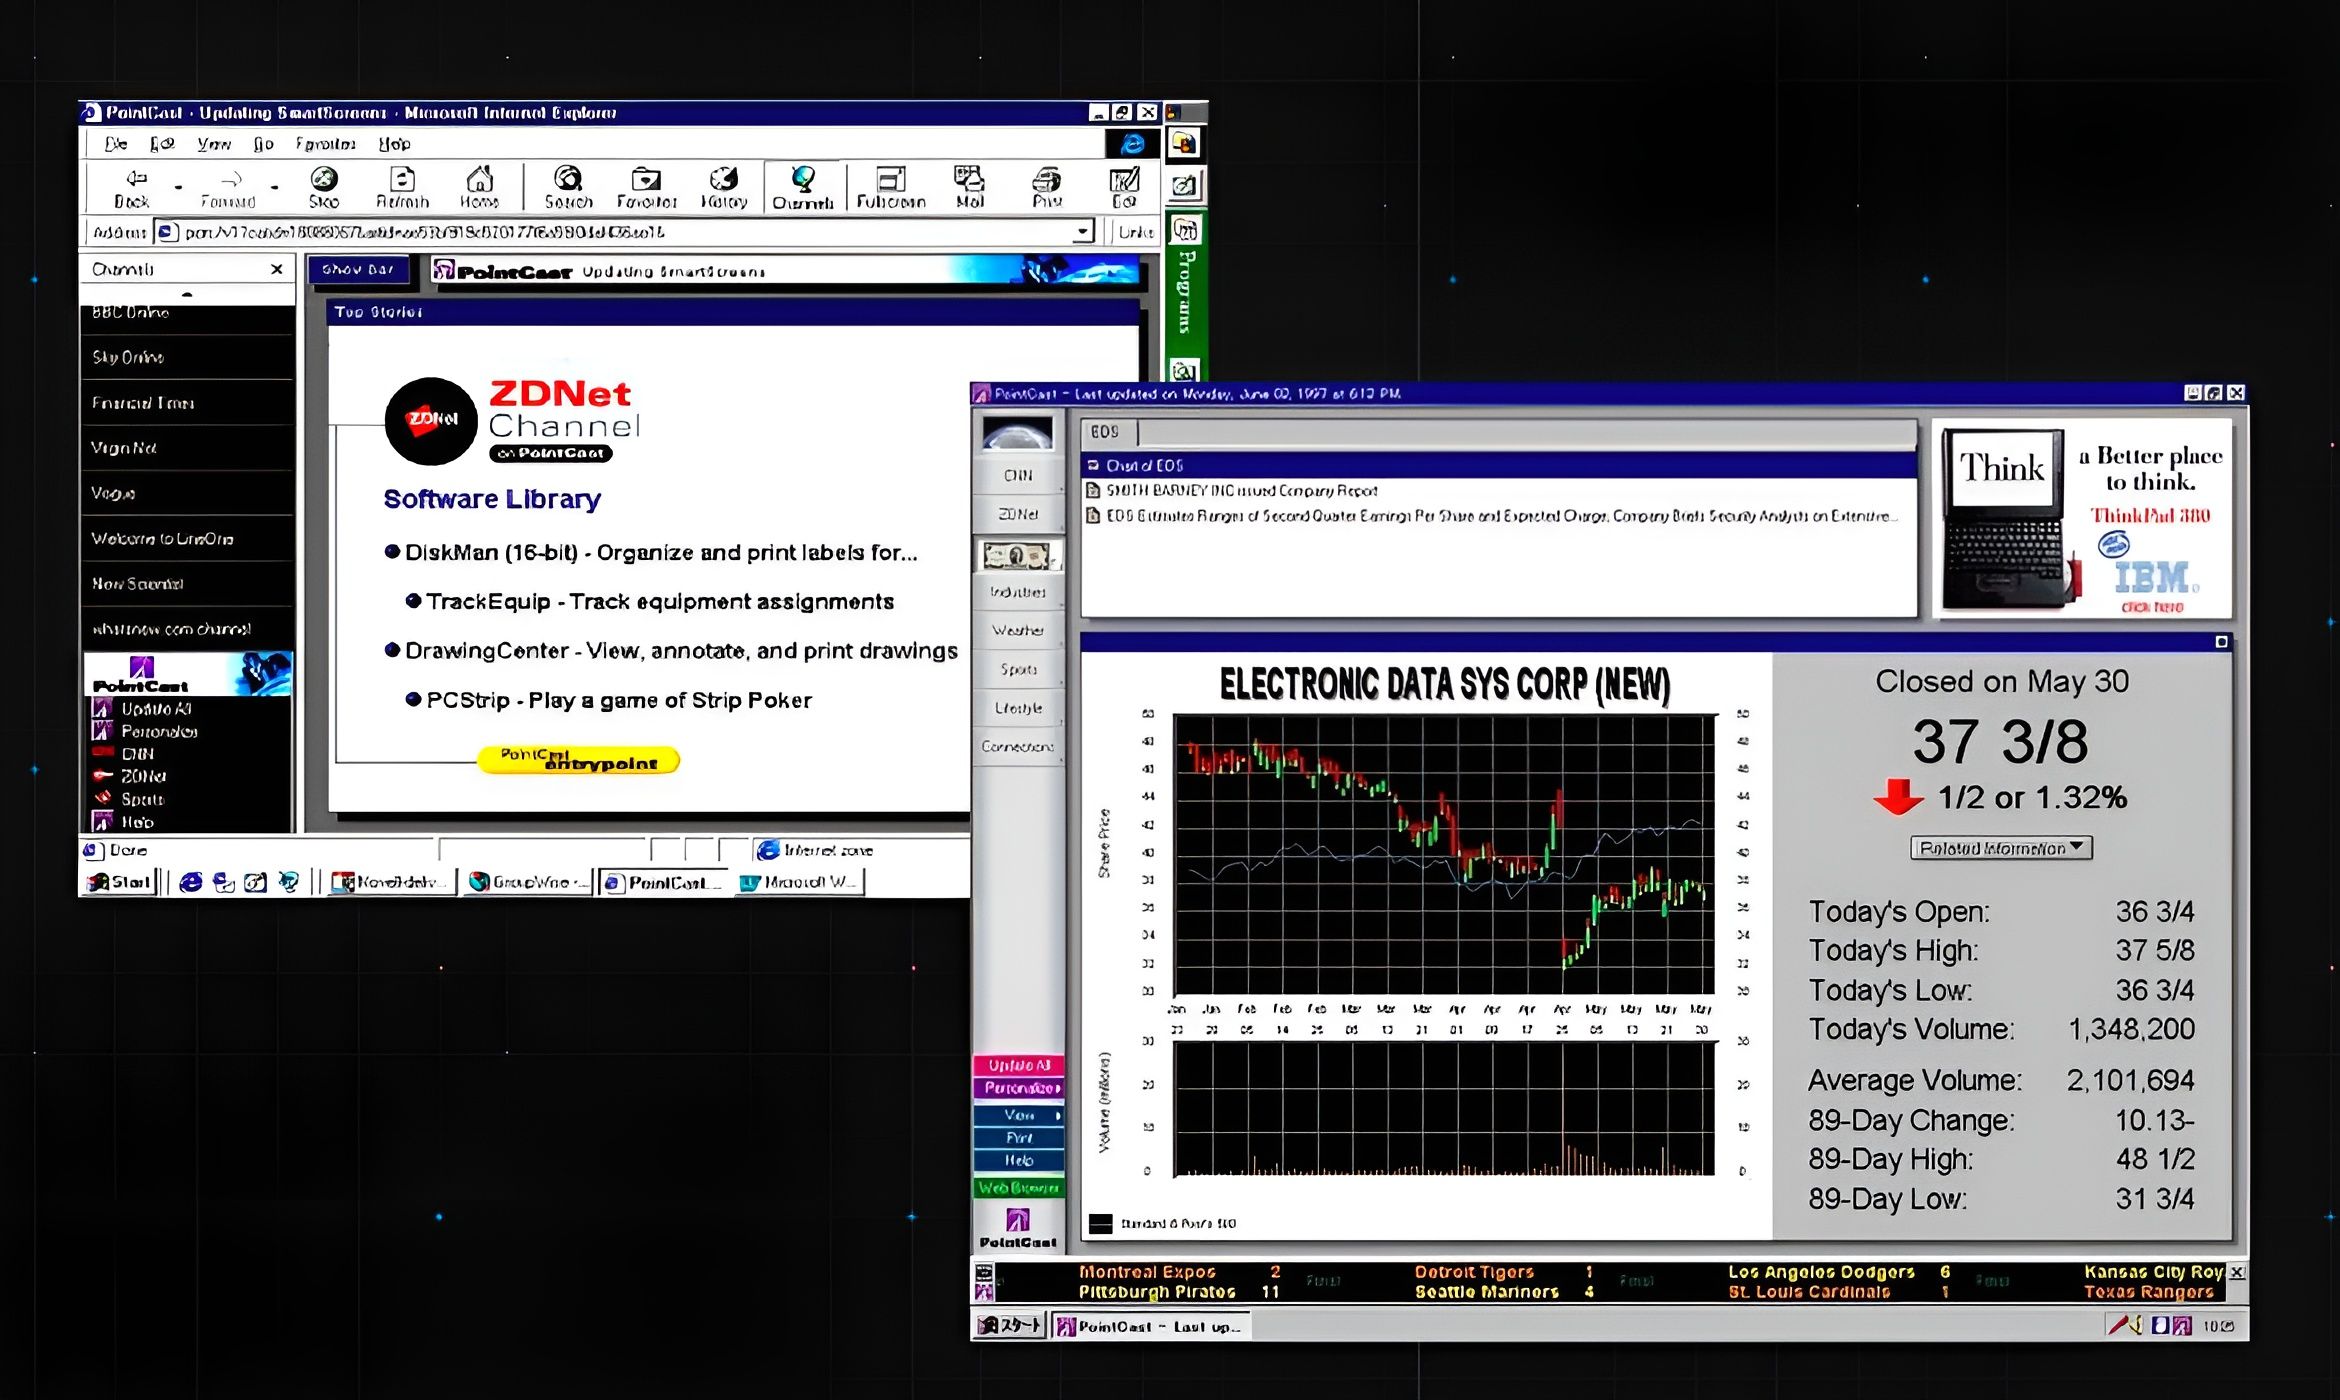Open the Favorites toolbar button
Screen dimensions: 2340x1400
tap(646, 188)
